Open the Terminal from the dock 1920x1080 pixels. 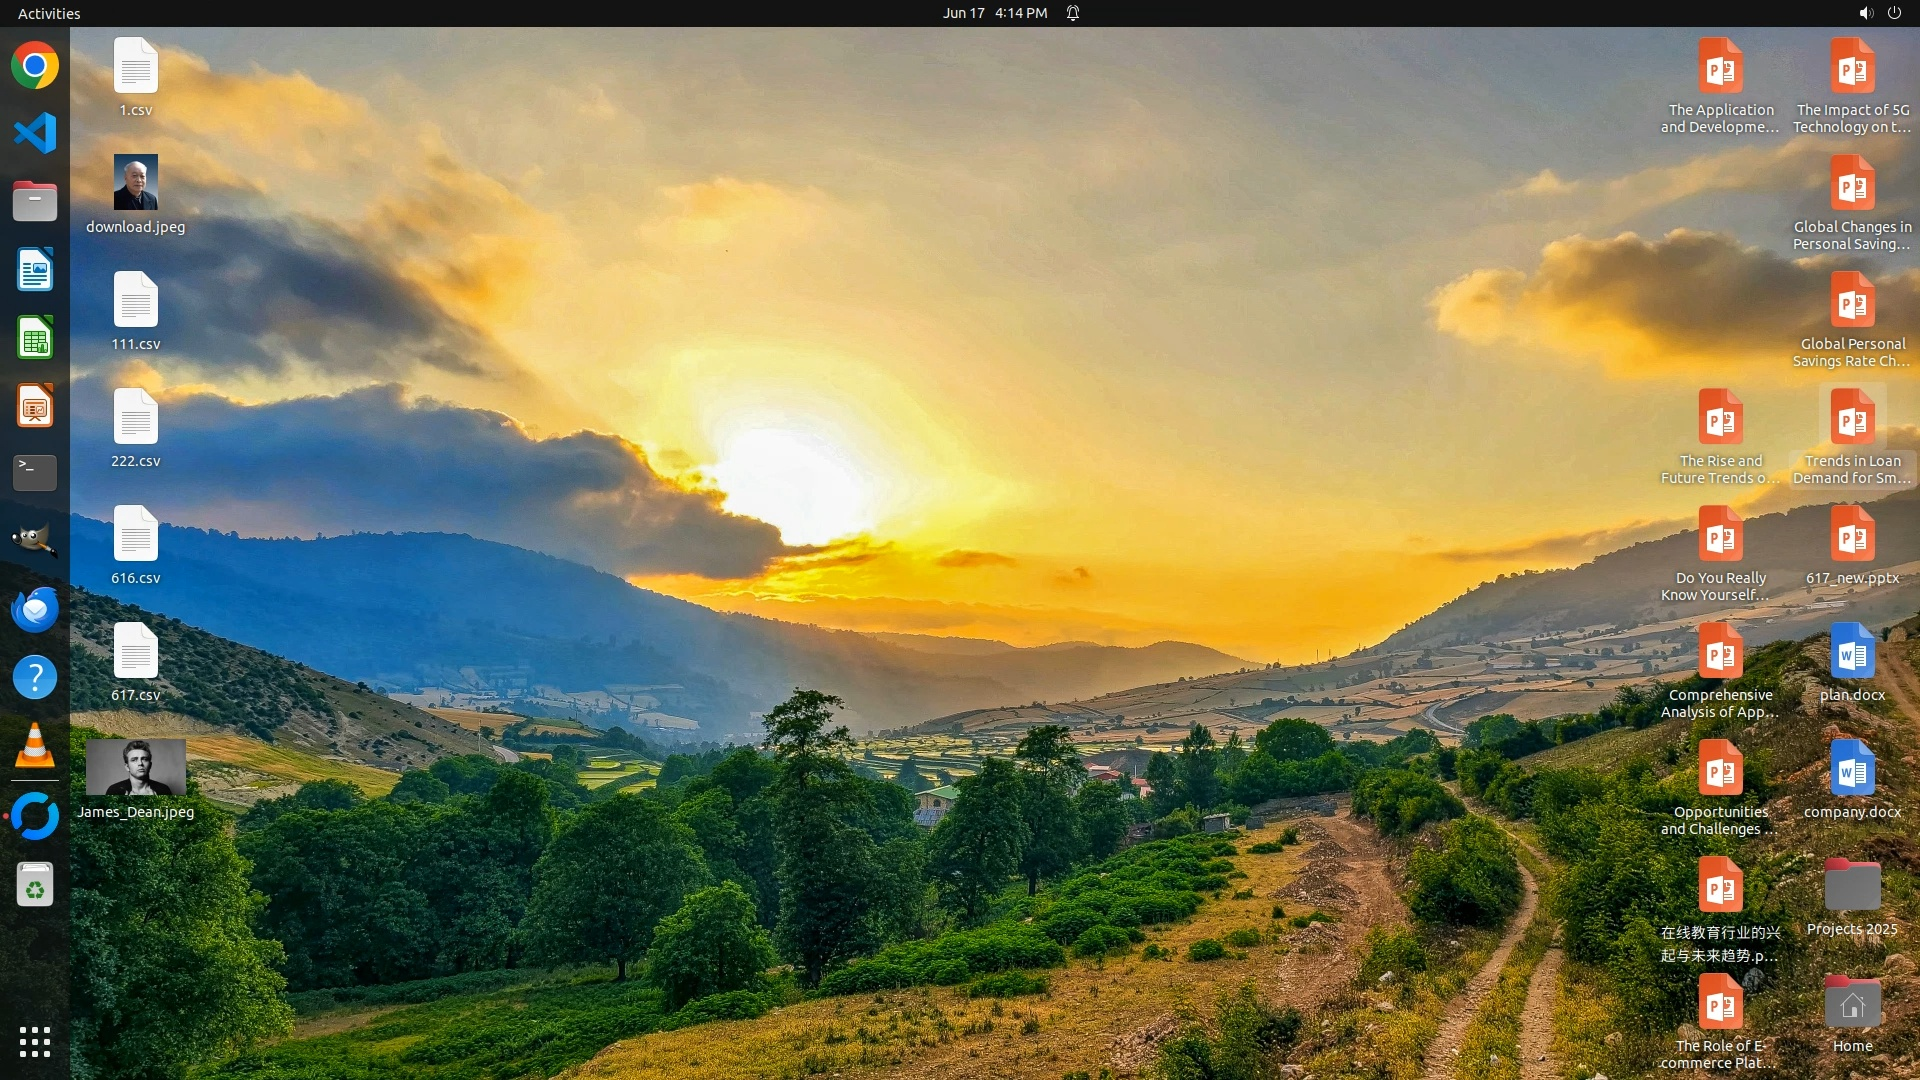[x=35, y=473]
